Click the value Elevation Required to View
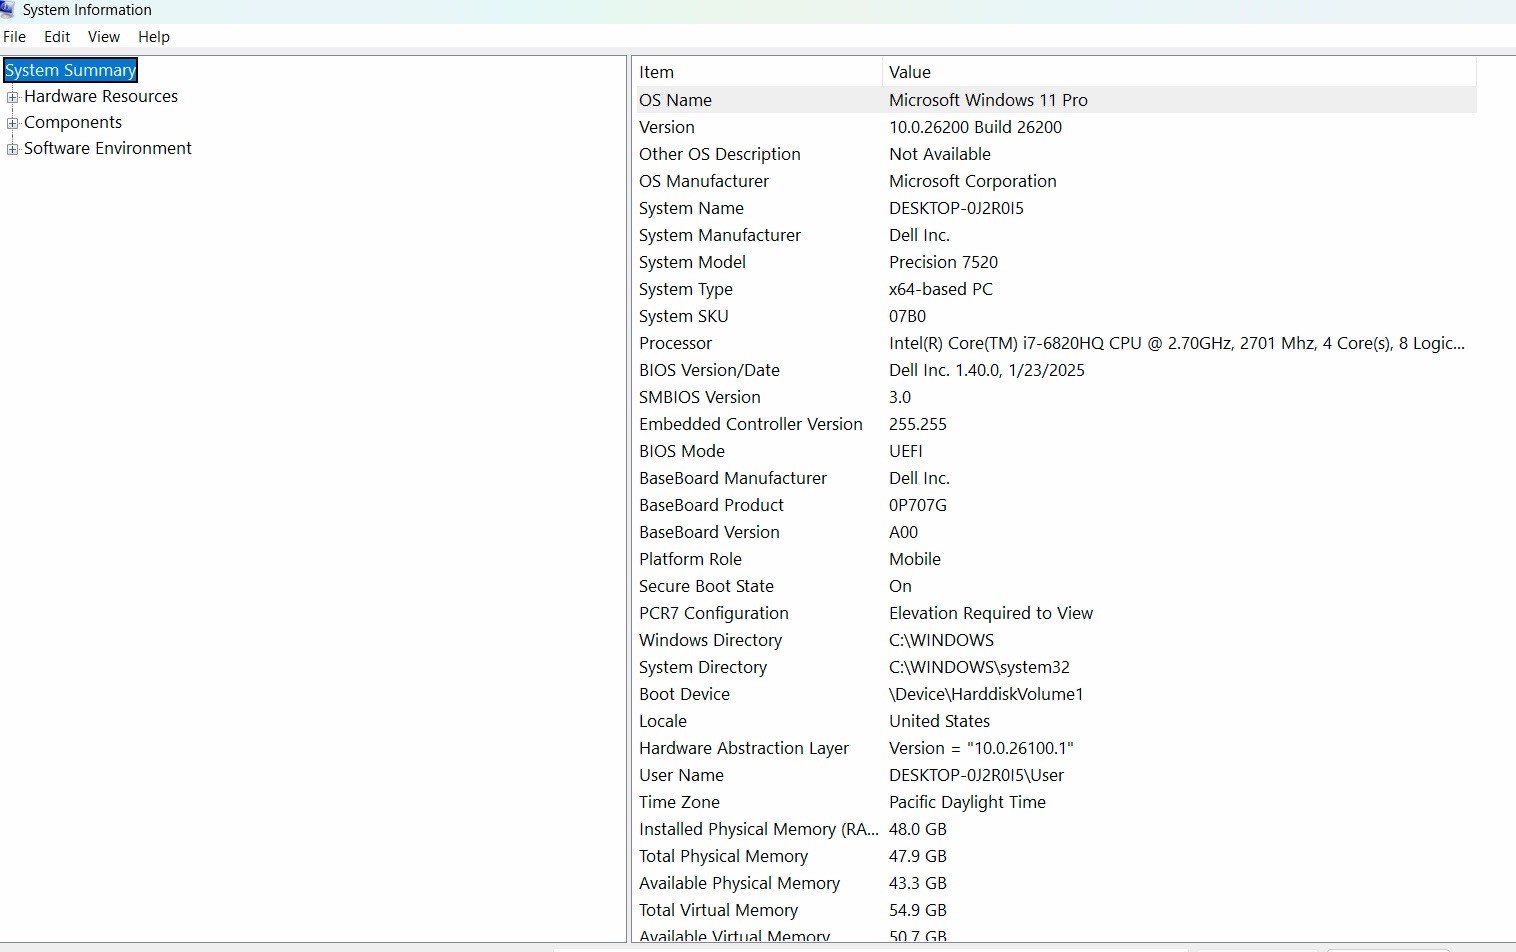1516x952 pixels. pyautogui.click(x=991, y=613)
